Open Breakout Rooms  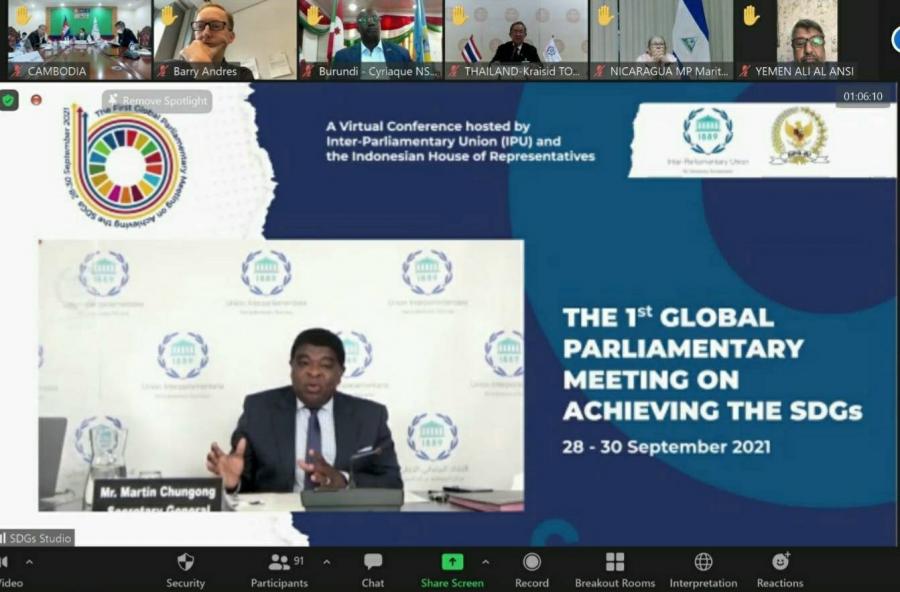click(x=614, y=569)
